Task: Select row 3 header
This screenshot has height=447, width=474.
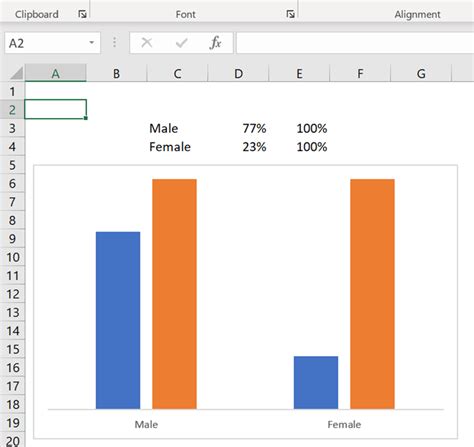Action: coord(12,128)
